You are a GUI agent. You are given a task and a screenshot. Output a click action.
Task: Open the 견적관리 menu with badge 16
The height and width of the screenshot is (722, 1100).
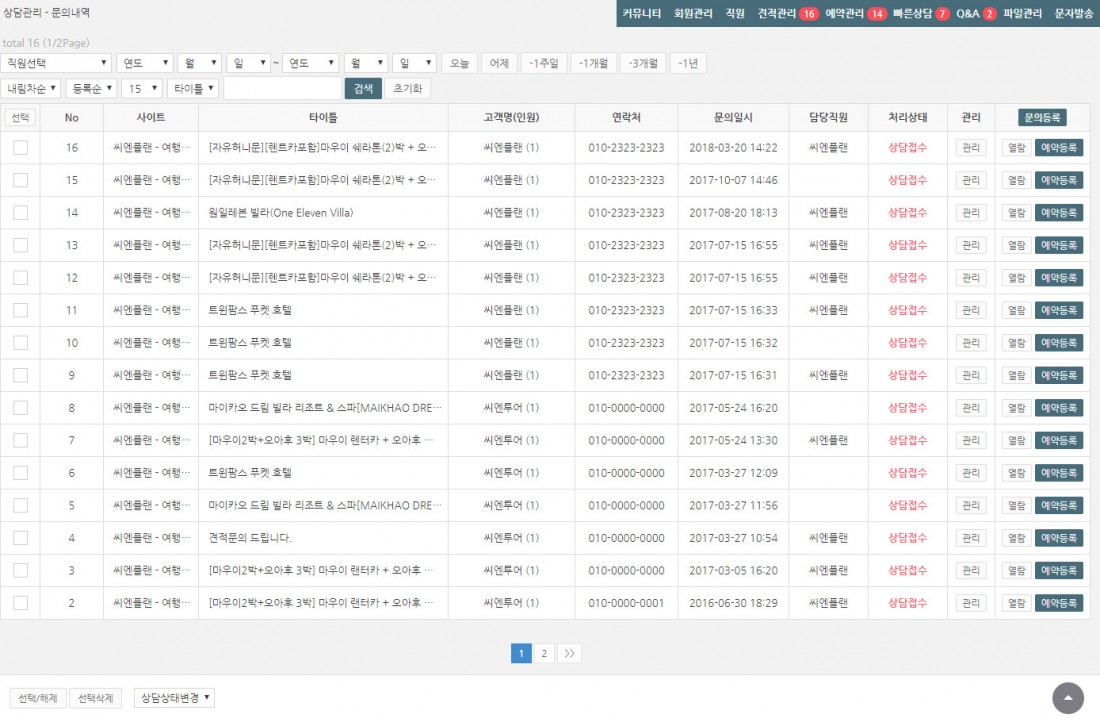point(787,13)
